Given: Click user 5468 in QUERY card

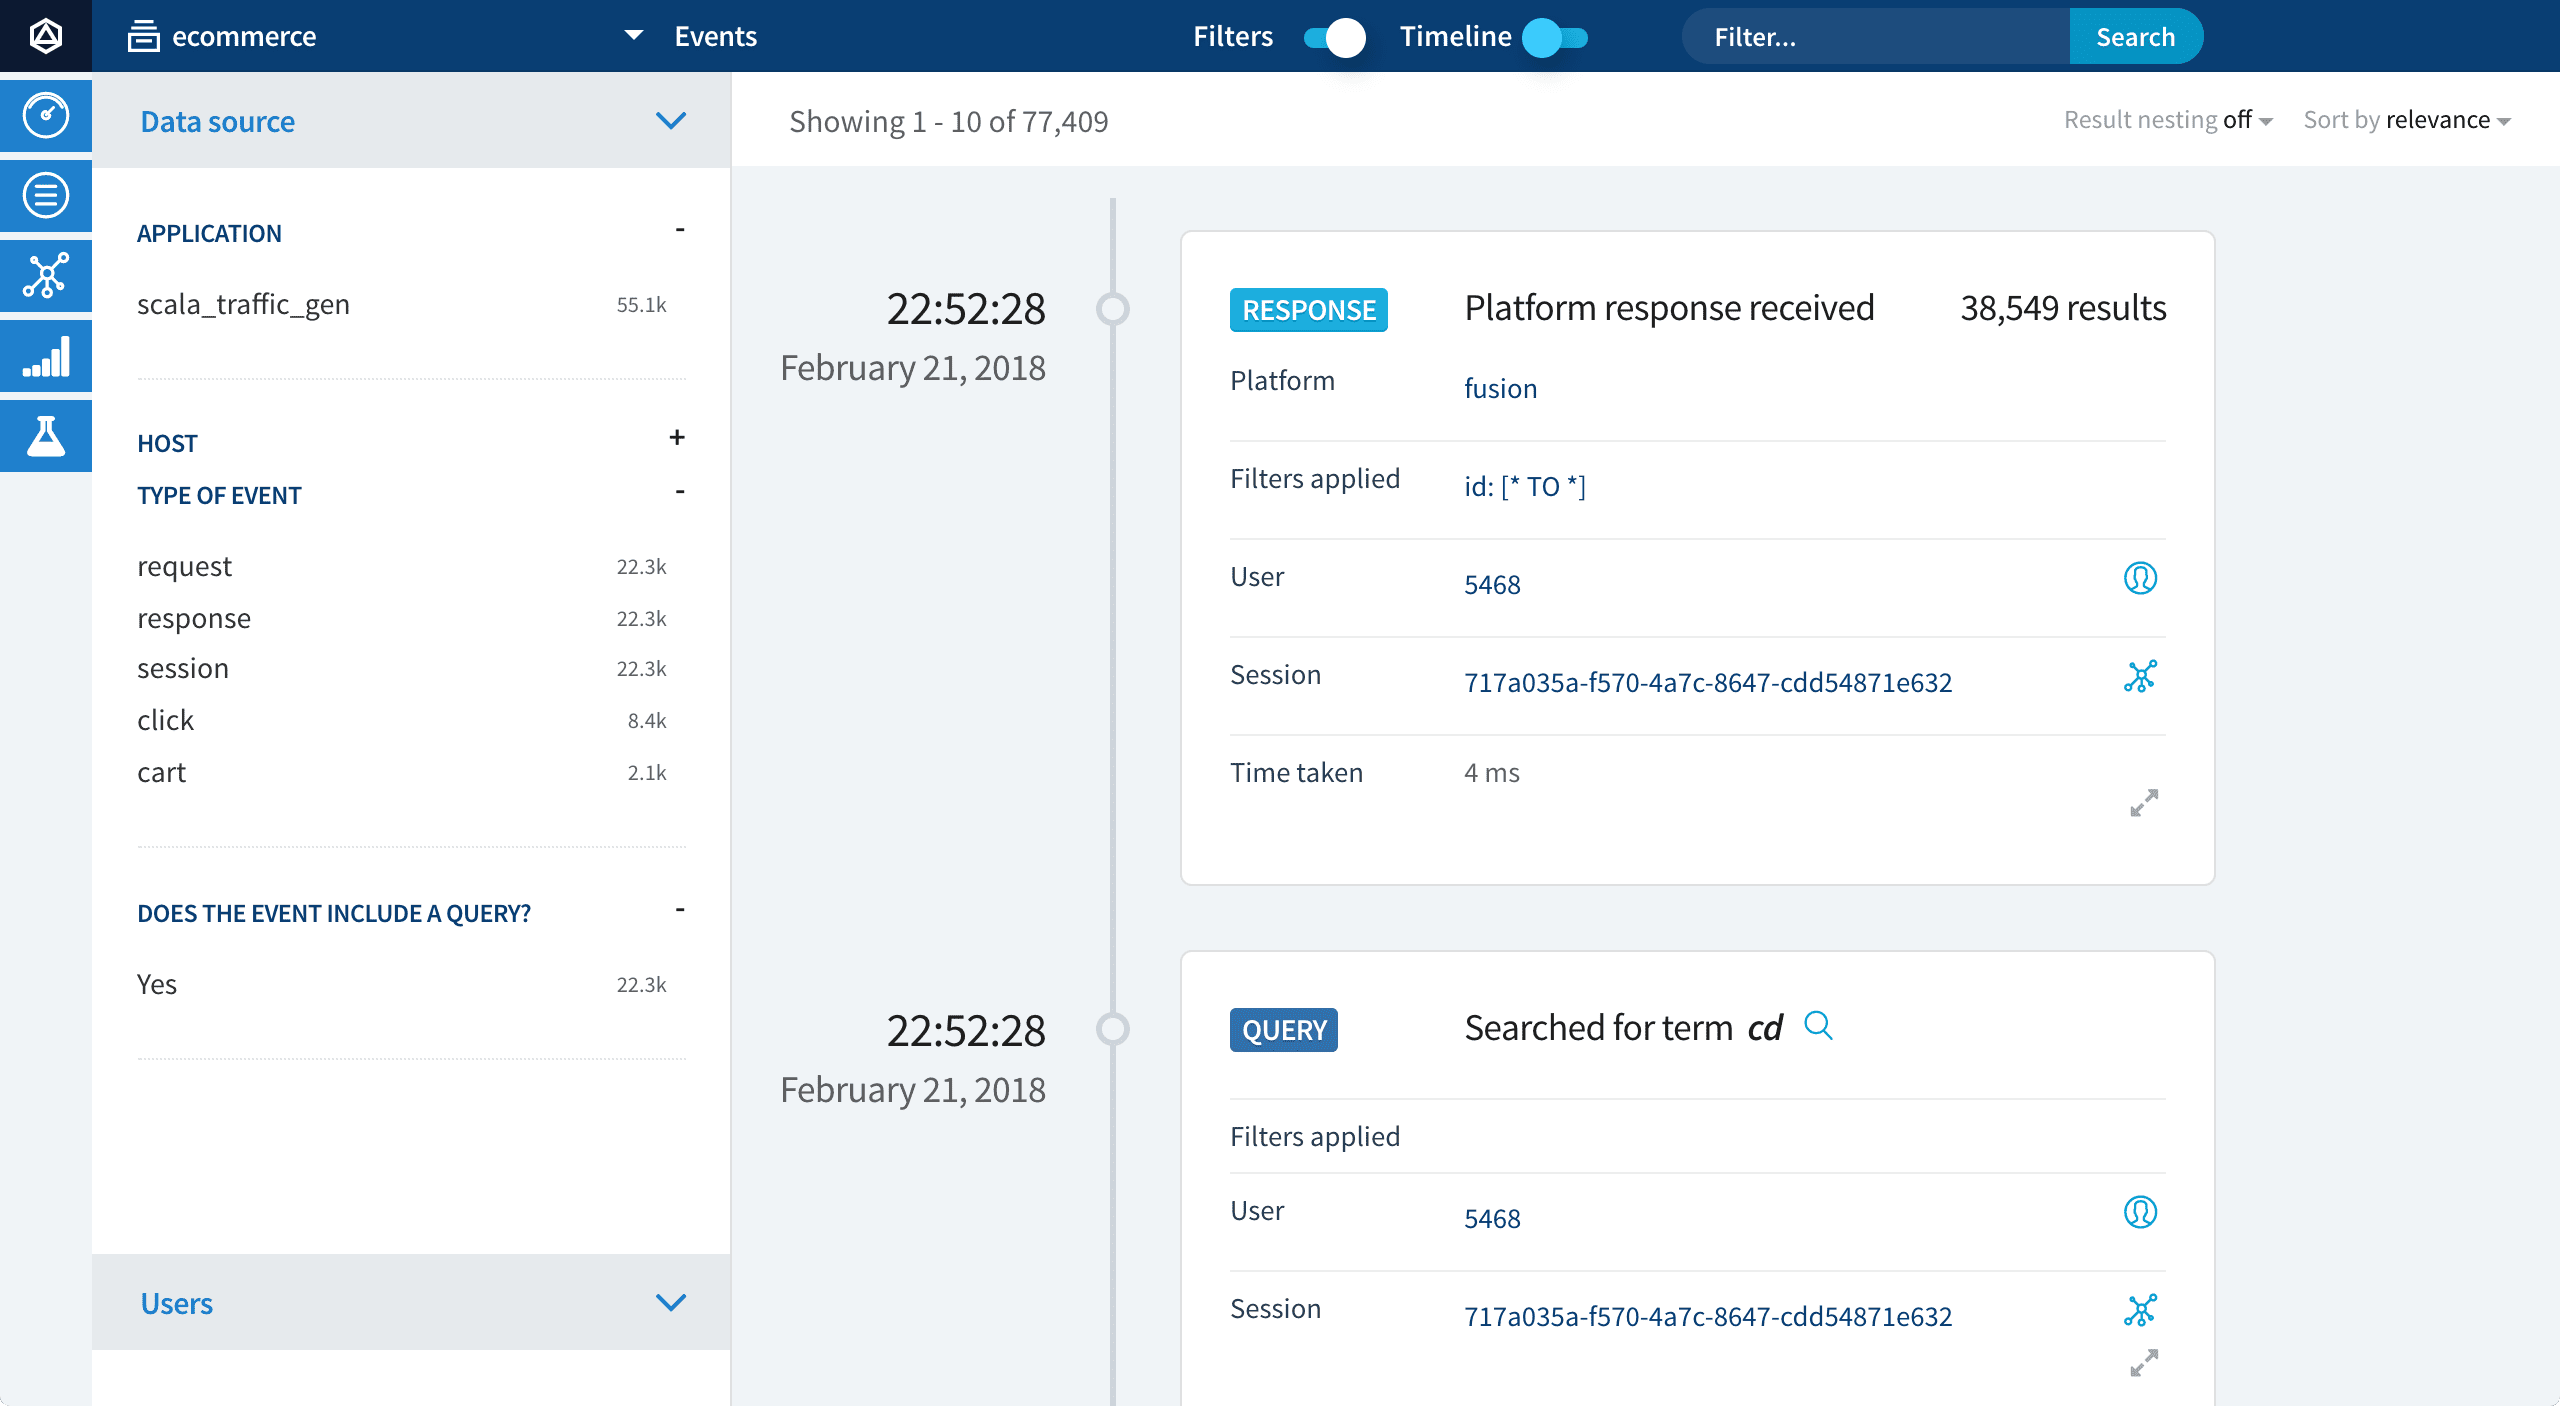Looking at the screenshot, I should click(x=1492, y=1218).
